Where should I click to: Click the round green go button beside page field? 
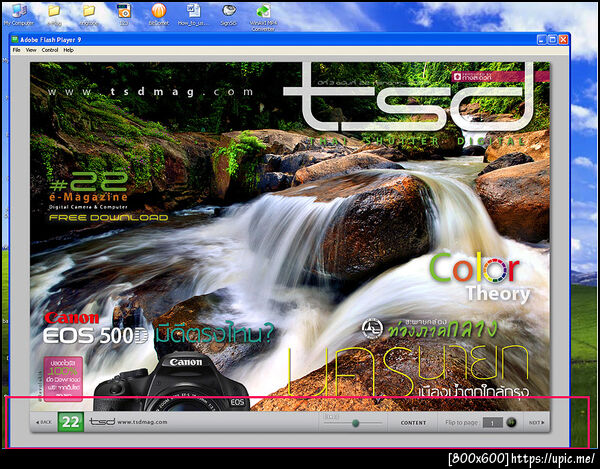[x=511, y=422]
